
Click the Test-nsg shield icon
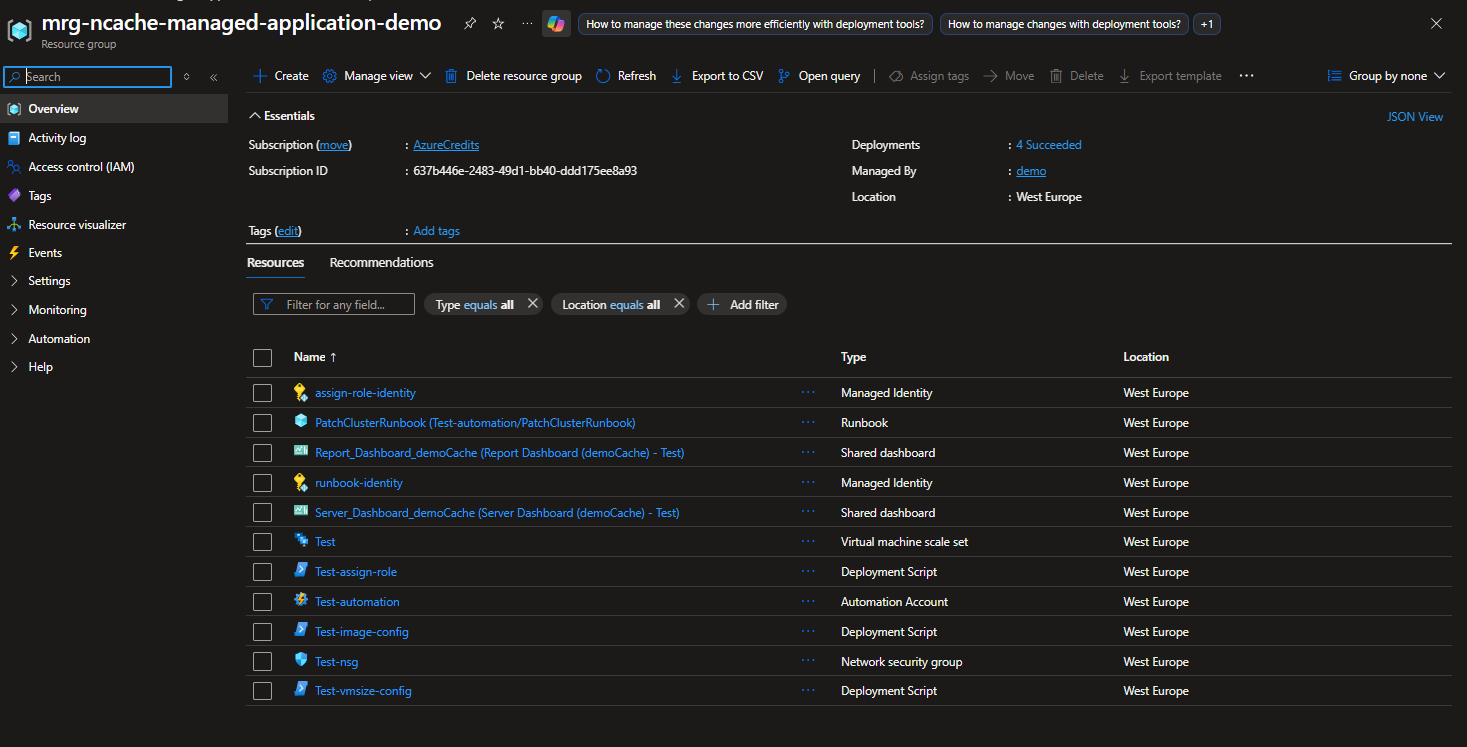[x=301, y=660]
